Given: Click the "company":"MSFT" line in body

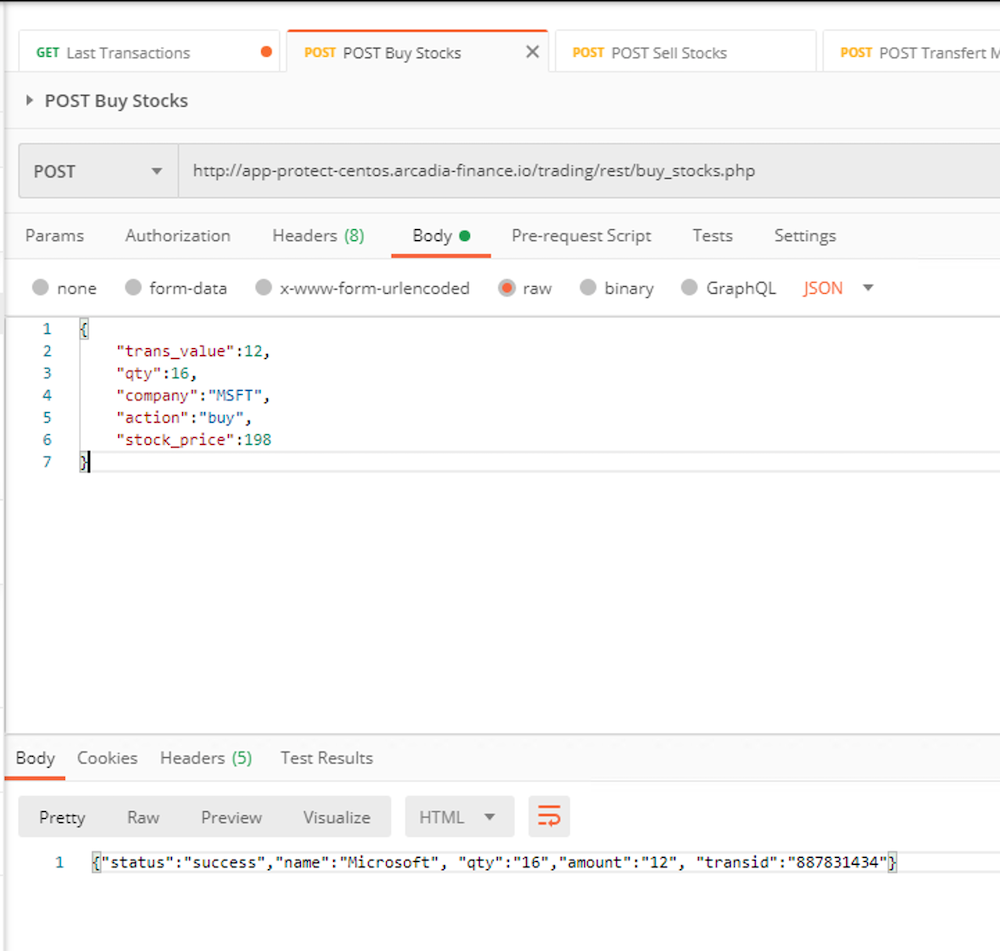Looking at the screenshot, I should point(193,395).
